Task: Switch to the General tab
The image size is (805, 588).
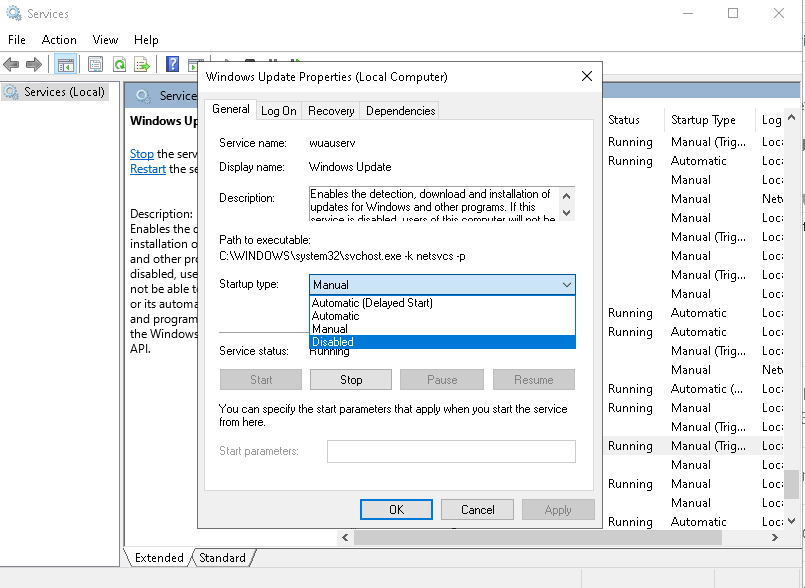Action: pos(231,109)
